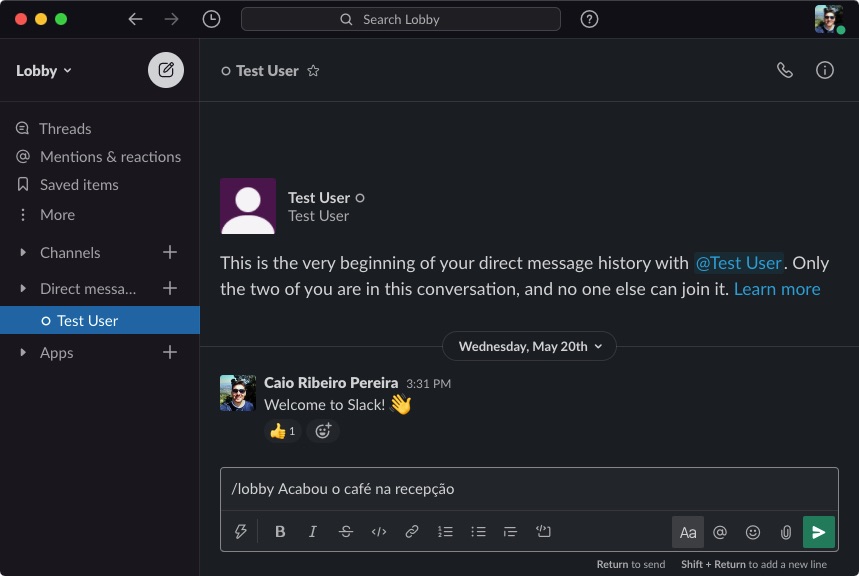Go back with the left arrow
The width and height of the screenshot is (859, 576).
[135, 19]
